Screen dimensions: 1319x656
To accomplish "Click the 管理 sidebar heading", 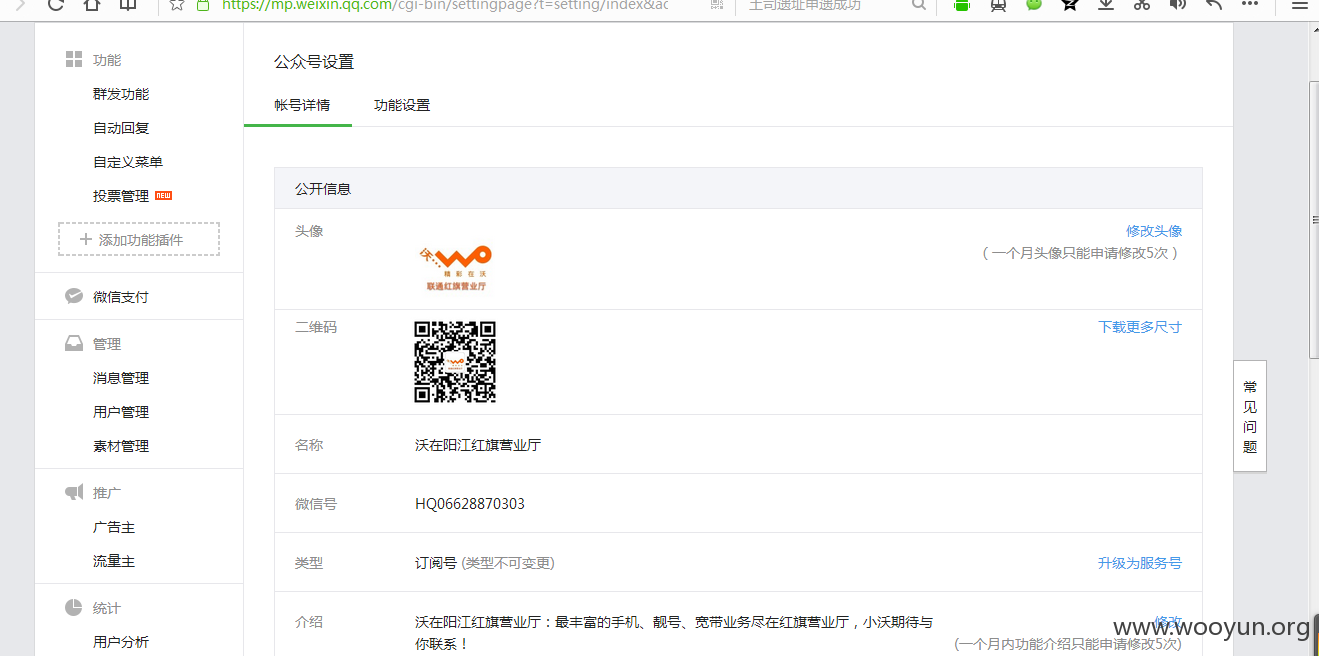I will [x=107, y=344].
